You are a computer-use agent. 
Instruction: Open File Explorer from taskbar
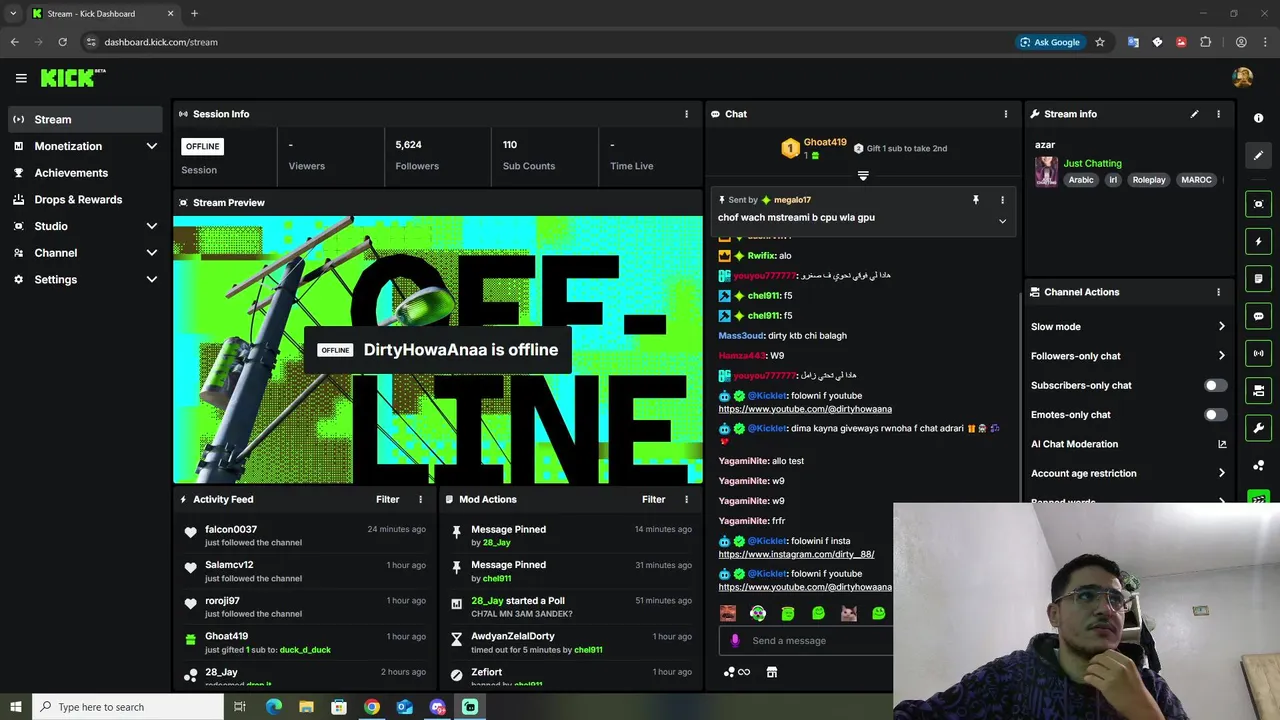[x=306, y=707]
